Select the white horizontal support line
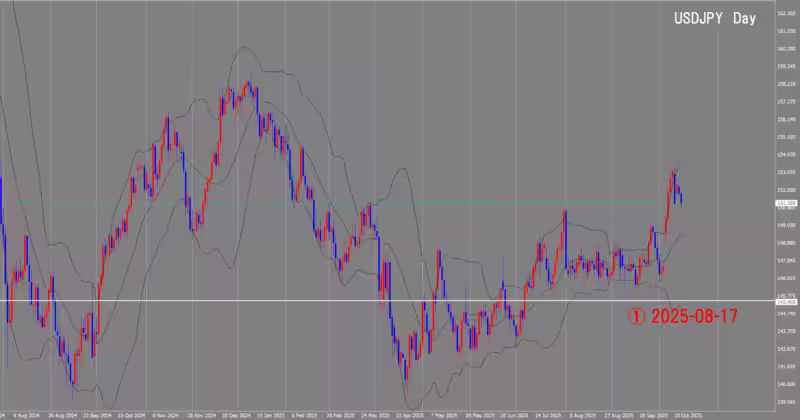Image resolution: width=800 pixels, height=420 pixels. (x=300, y=300)
